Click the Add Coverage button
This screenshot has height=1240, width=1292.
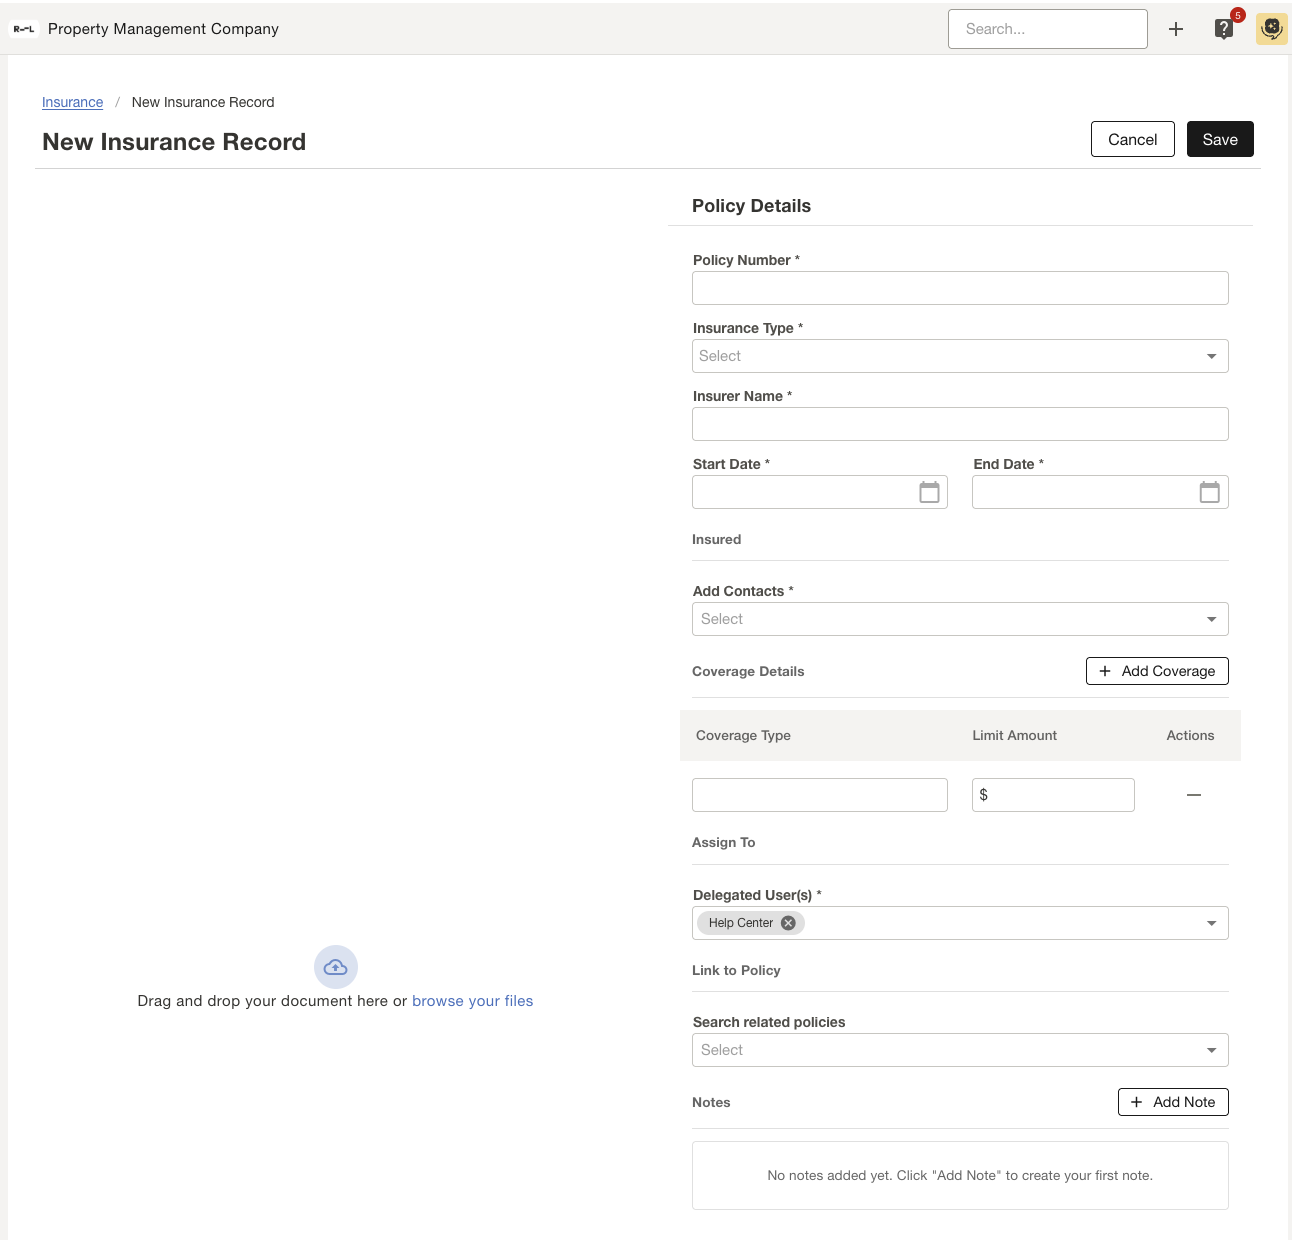[x=1156, y=671]
